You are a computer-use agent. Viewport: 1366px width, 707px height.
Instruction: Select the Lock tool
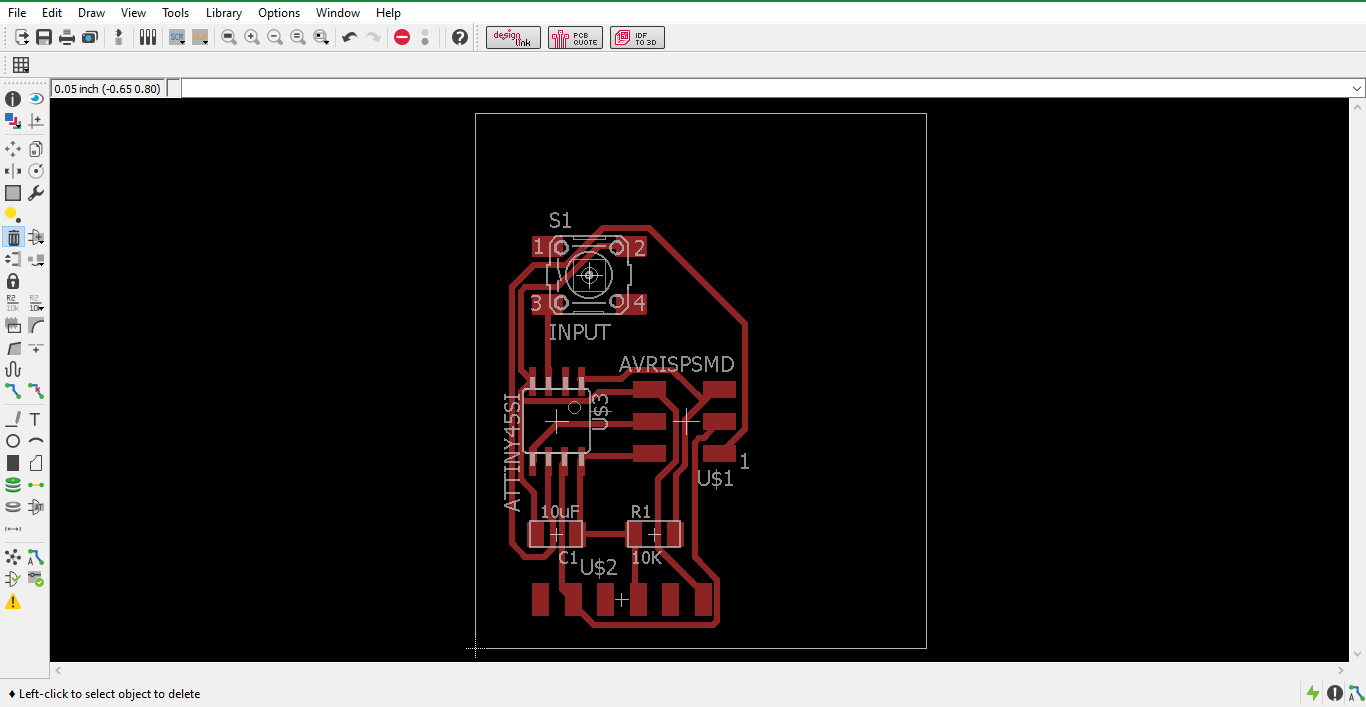click(x=13, y=281)
